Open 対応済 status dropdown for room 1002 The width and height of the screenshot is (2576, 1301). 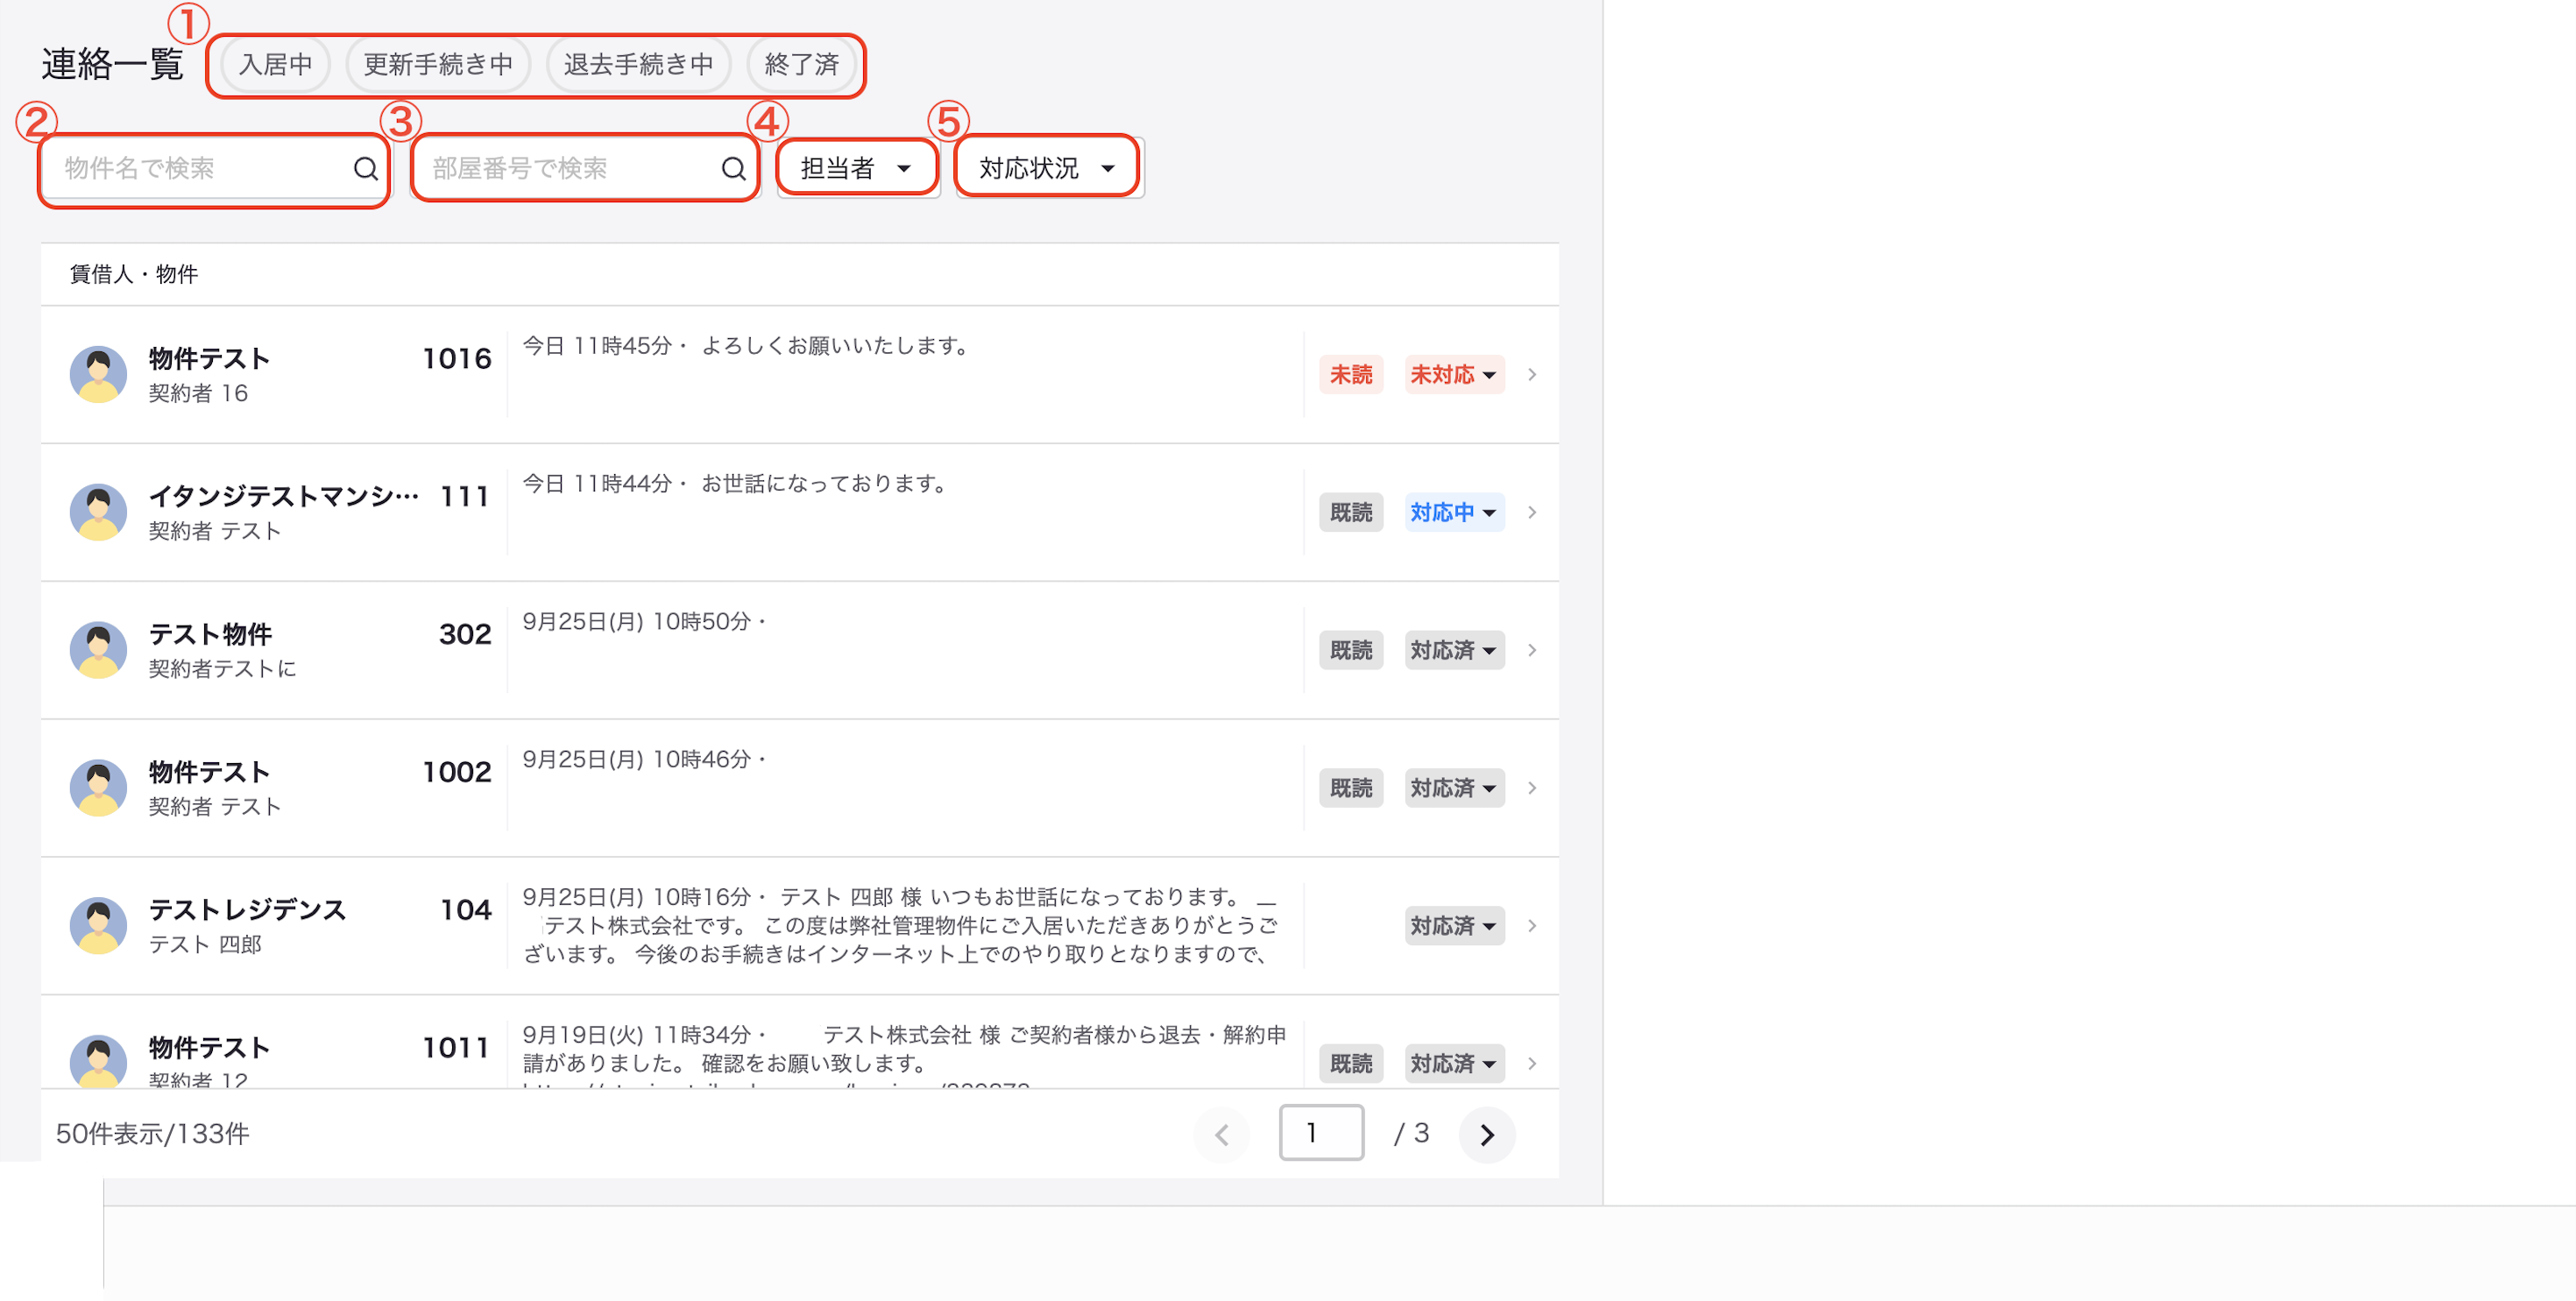click(1454, 789)
